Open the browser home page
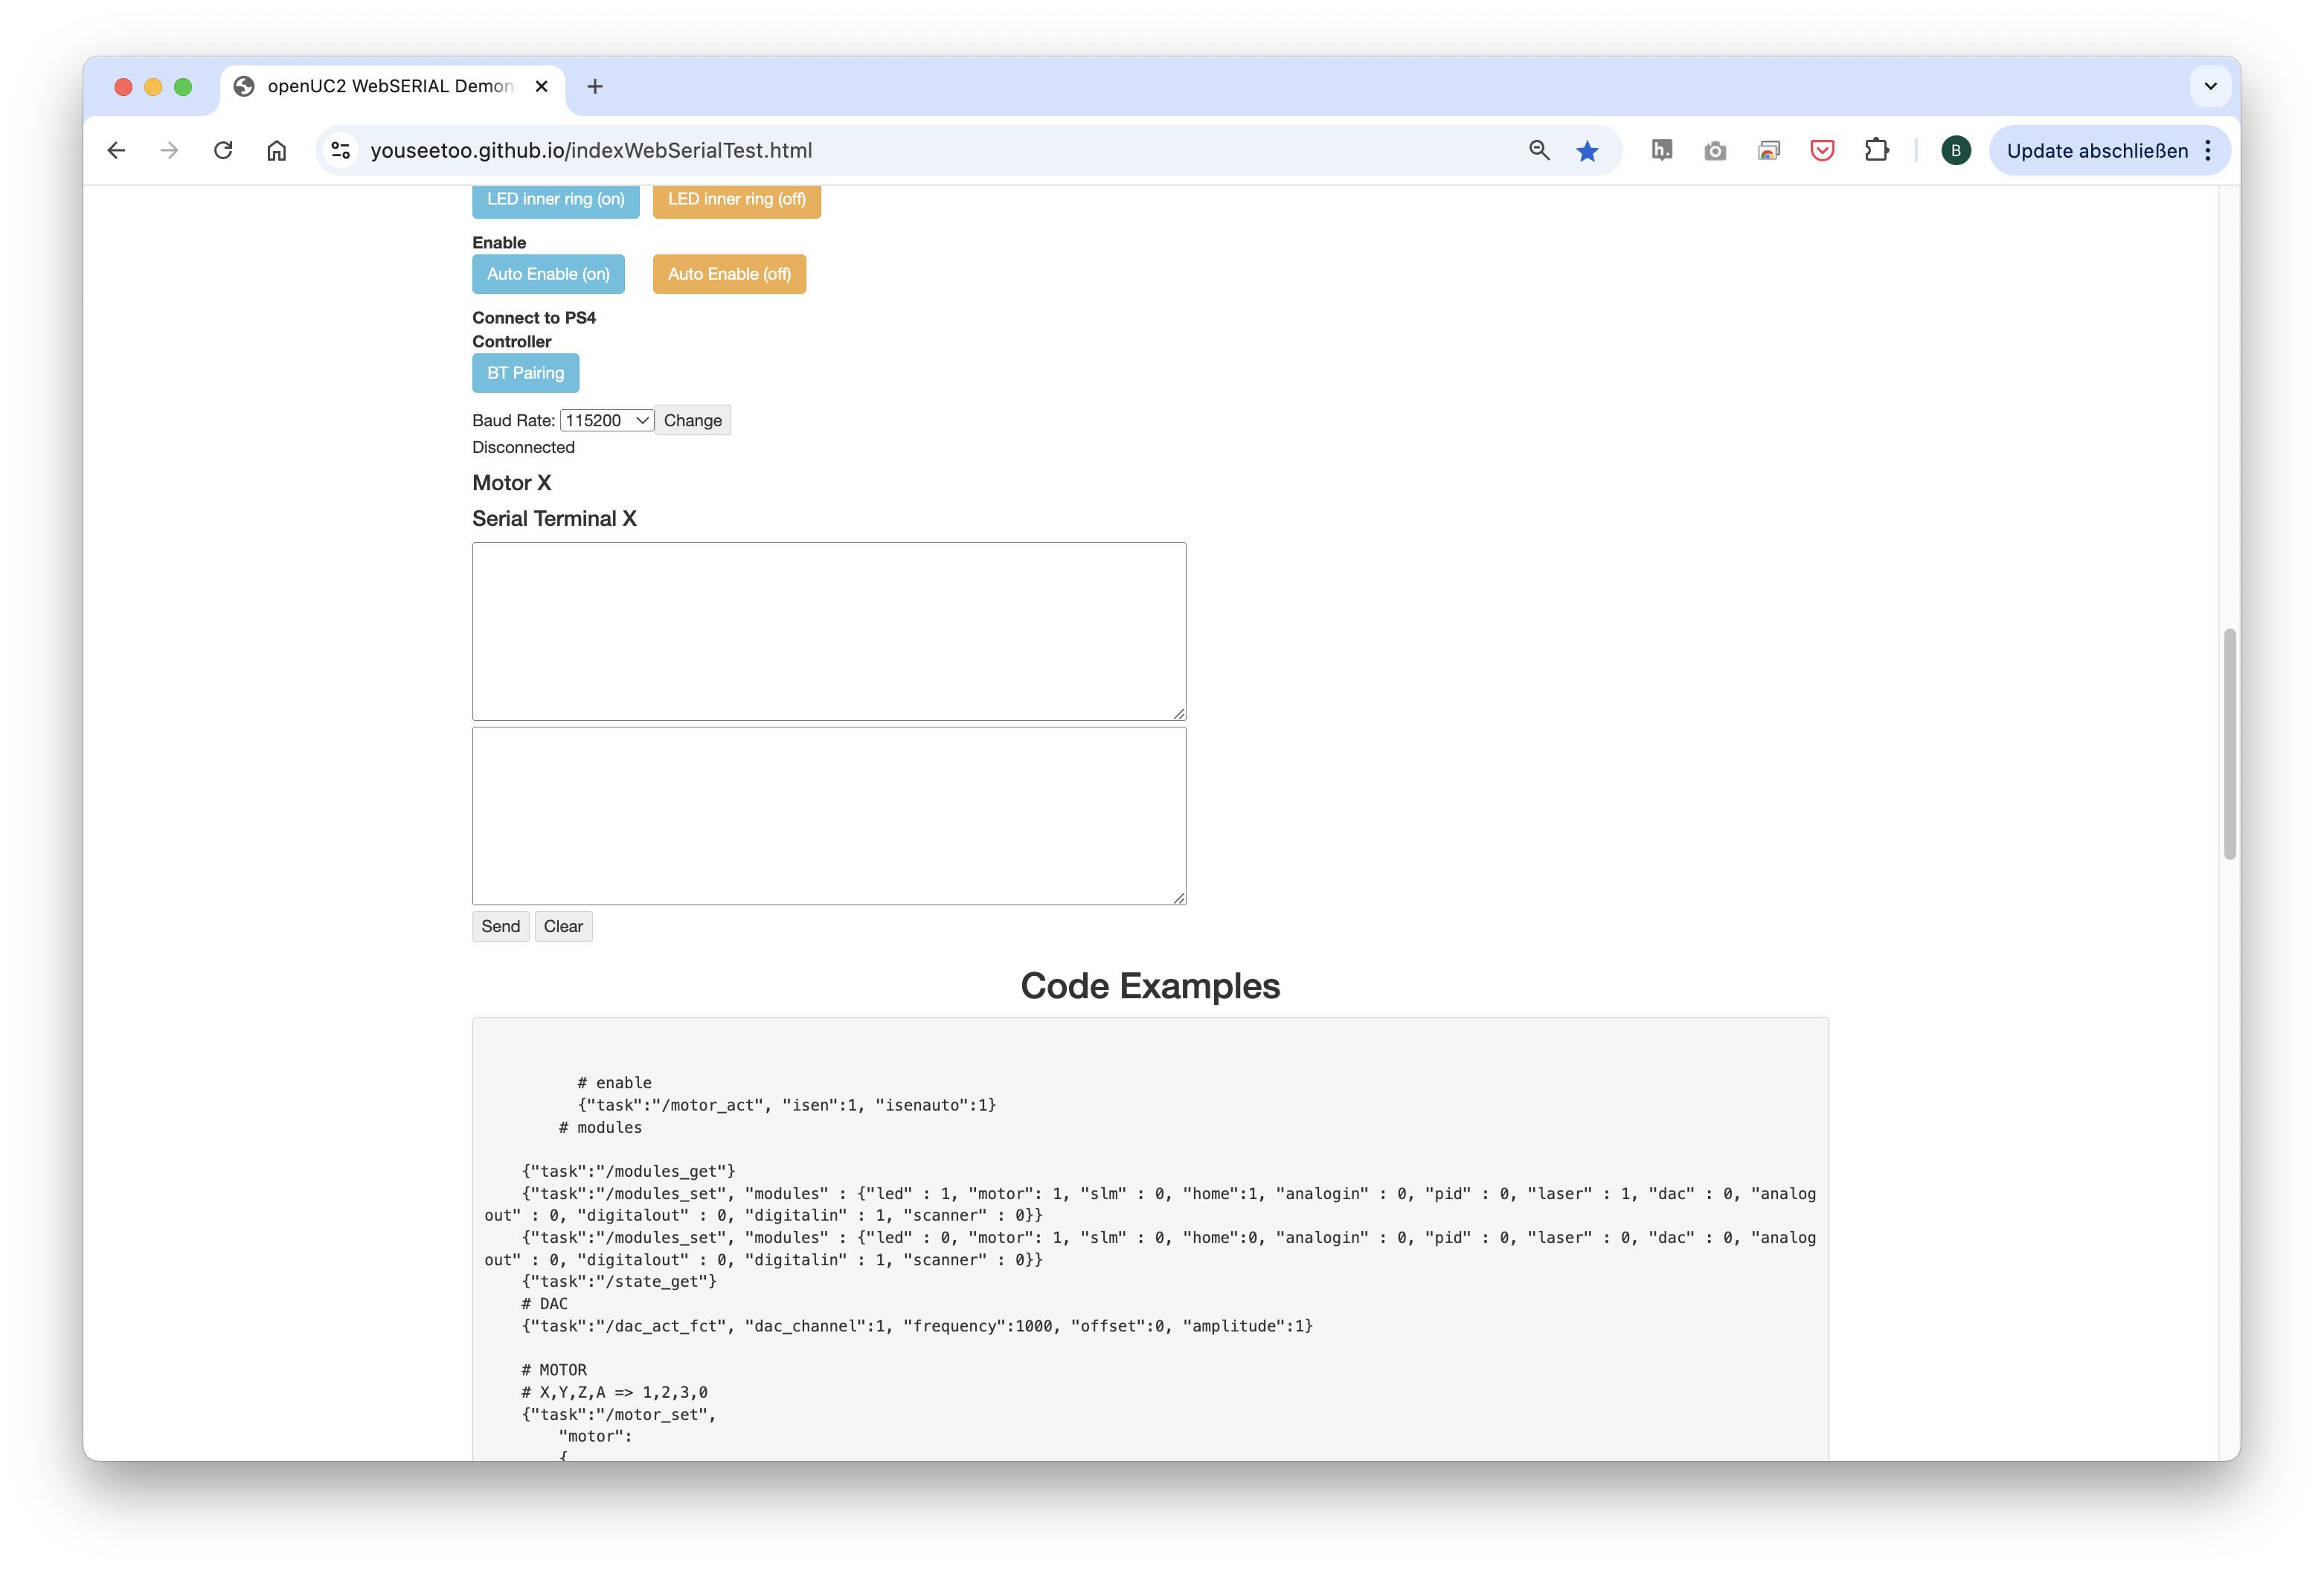This screenshot has height=1571, width=2324. coord(277,150)
